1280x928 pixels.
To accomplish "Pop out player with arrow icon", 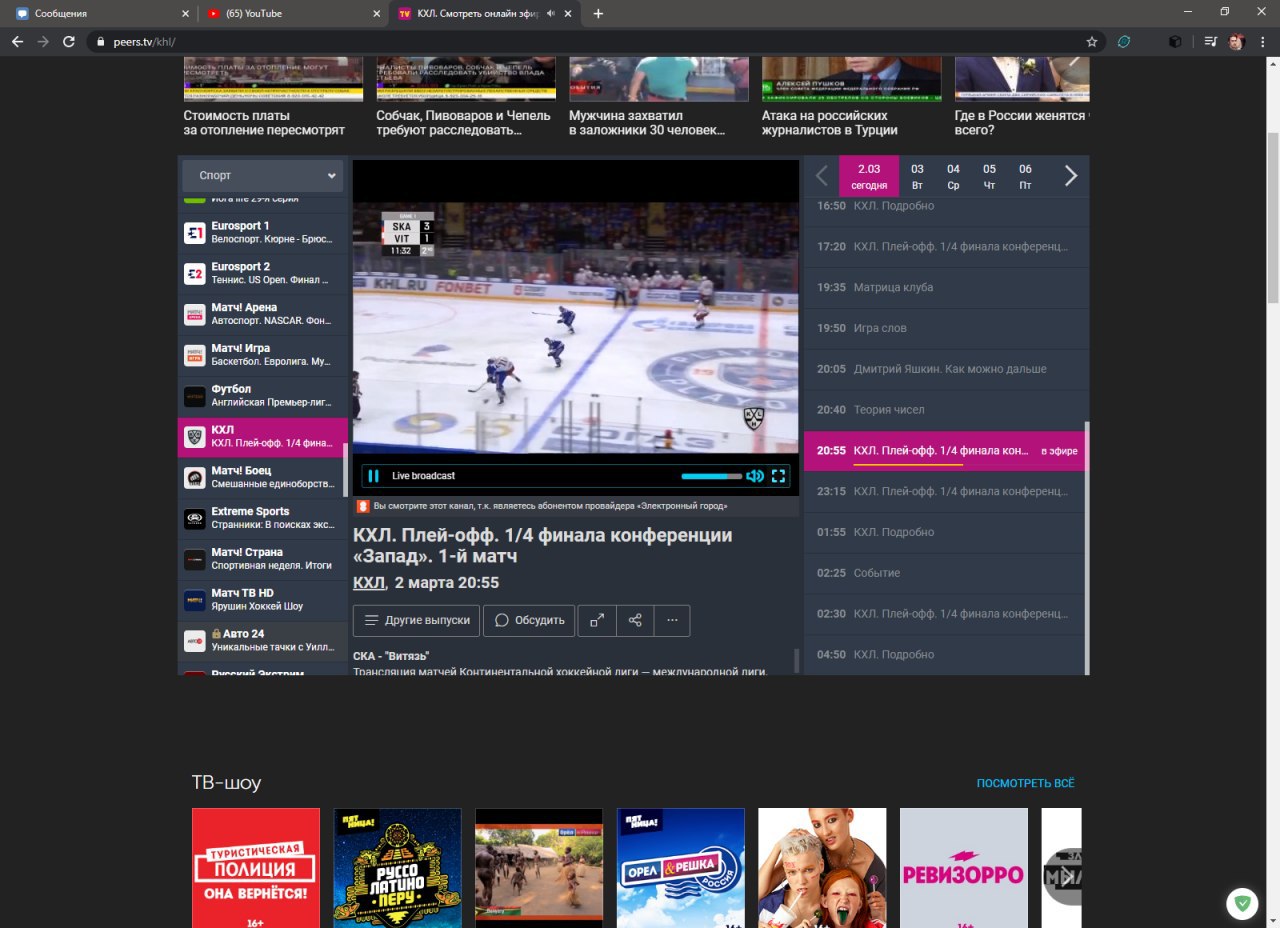I will pos(597,620).
